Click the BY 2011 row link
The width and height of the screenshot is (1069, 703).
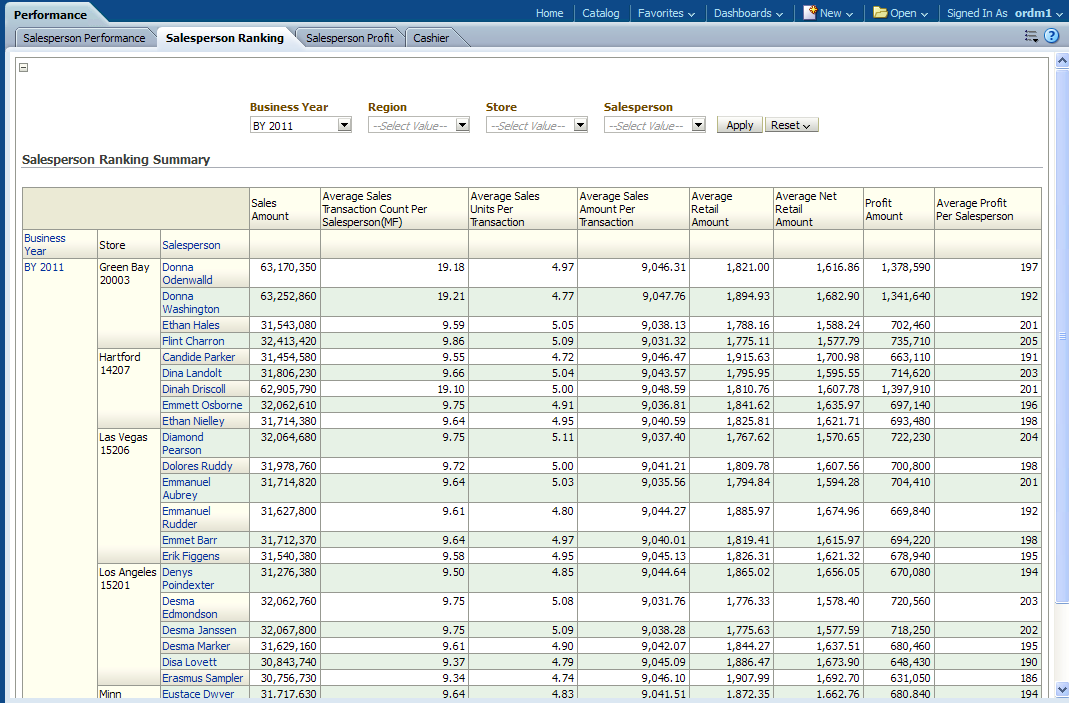click(x=44, y=267)
